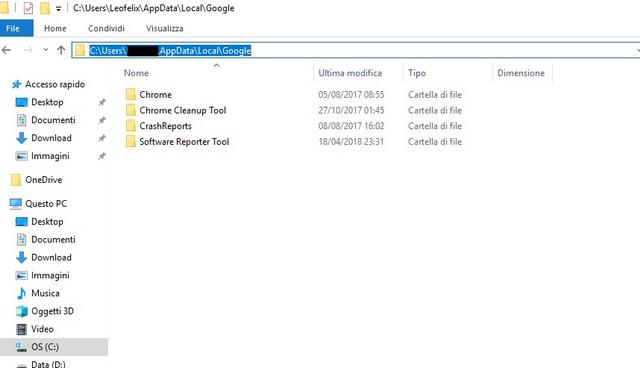The height and width of the screenshot is (368, 640).
Task: Click the date 18/04/2018 23:31
Action: (x=351, y=142)
